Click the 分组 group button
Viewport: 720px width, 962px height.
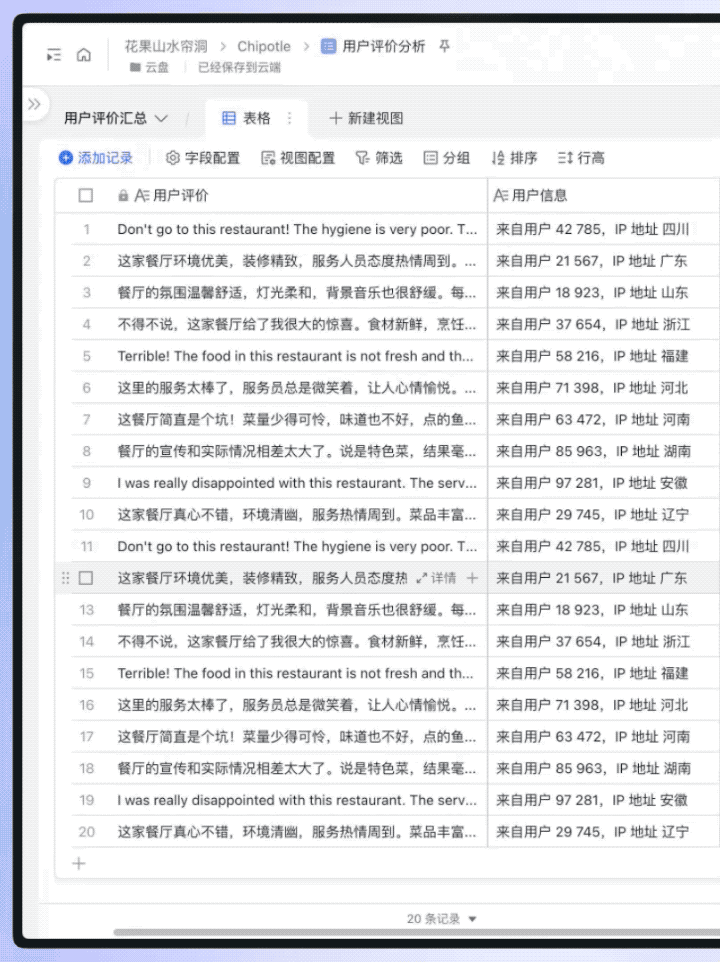pos(447,158)
